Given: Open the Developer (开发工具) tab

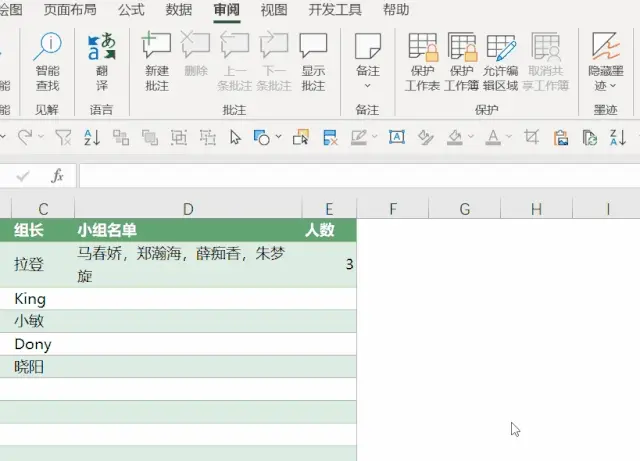Looking at the screenshot, I should (x=335, y=9).
